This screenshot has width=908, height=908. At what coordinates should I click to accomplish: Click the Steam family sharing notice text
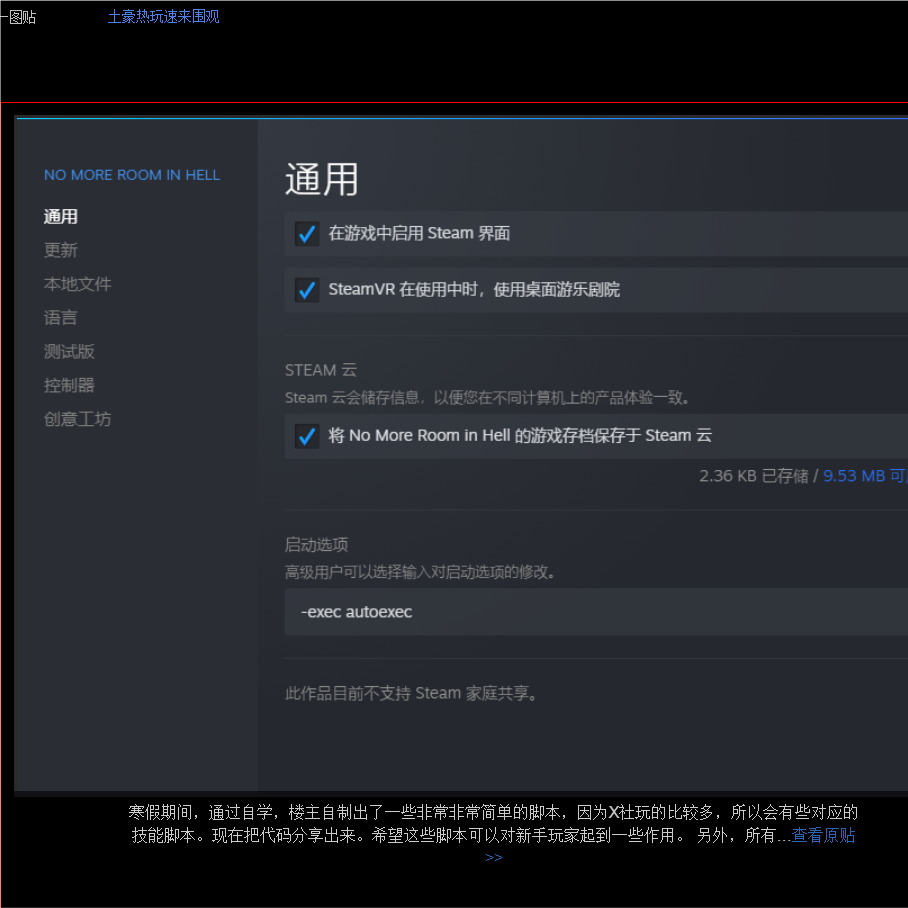pos(411,693)
